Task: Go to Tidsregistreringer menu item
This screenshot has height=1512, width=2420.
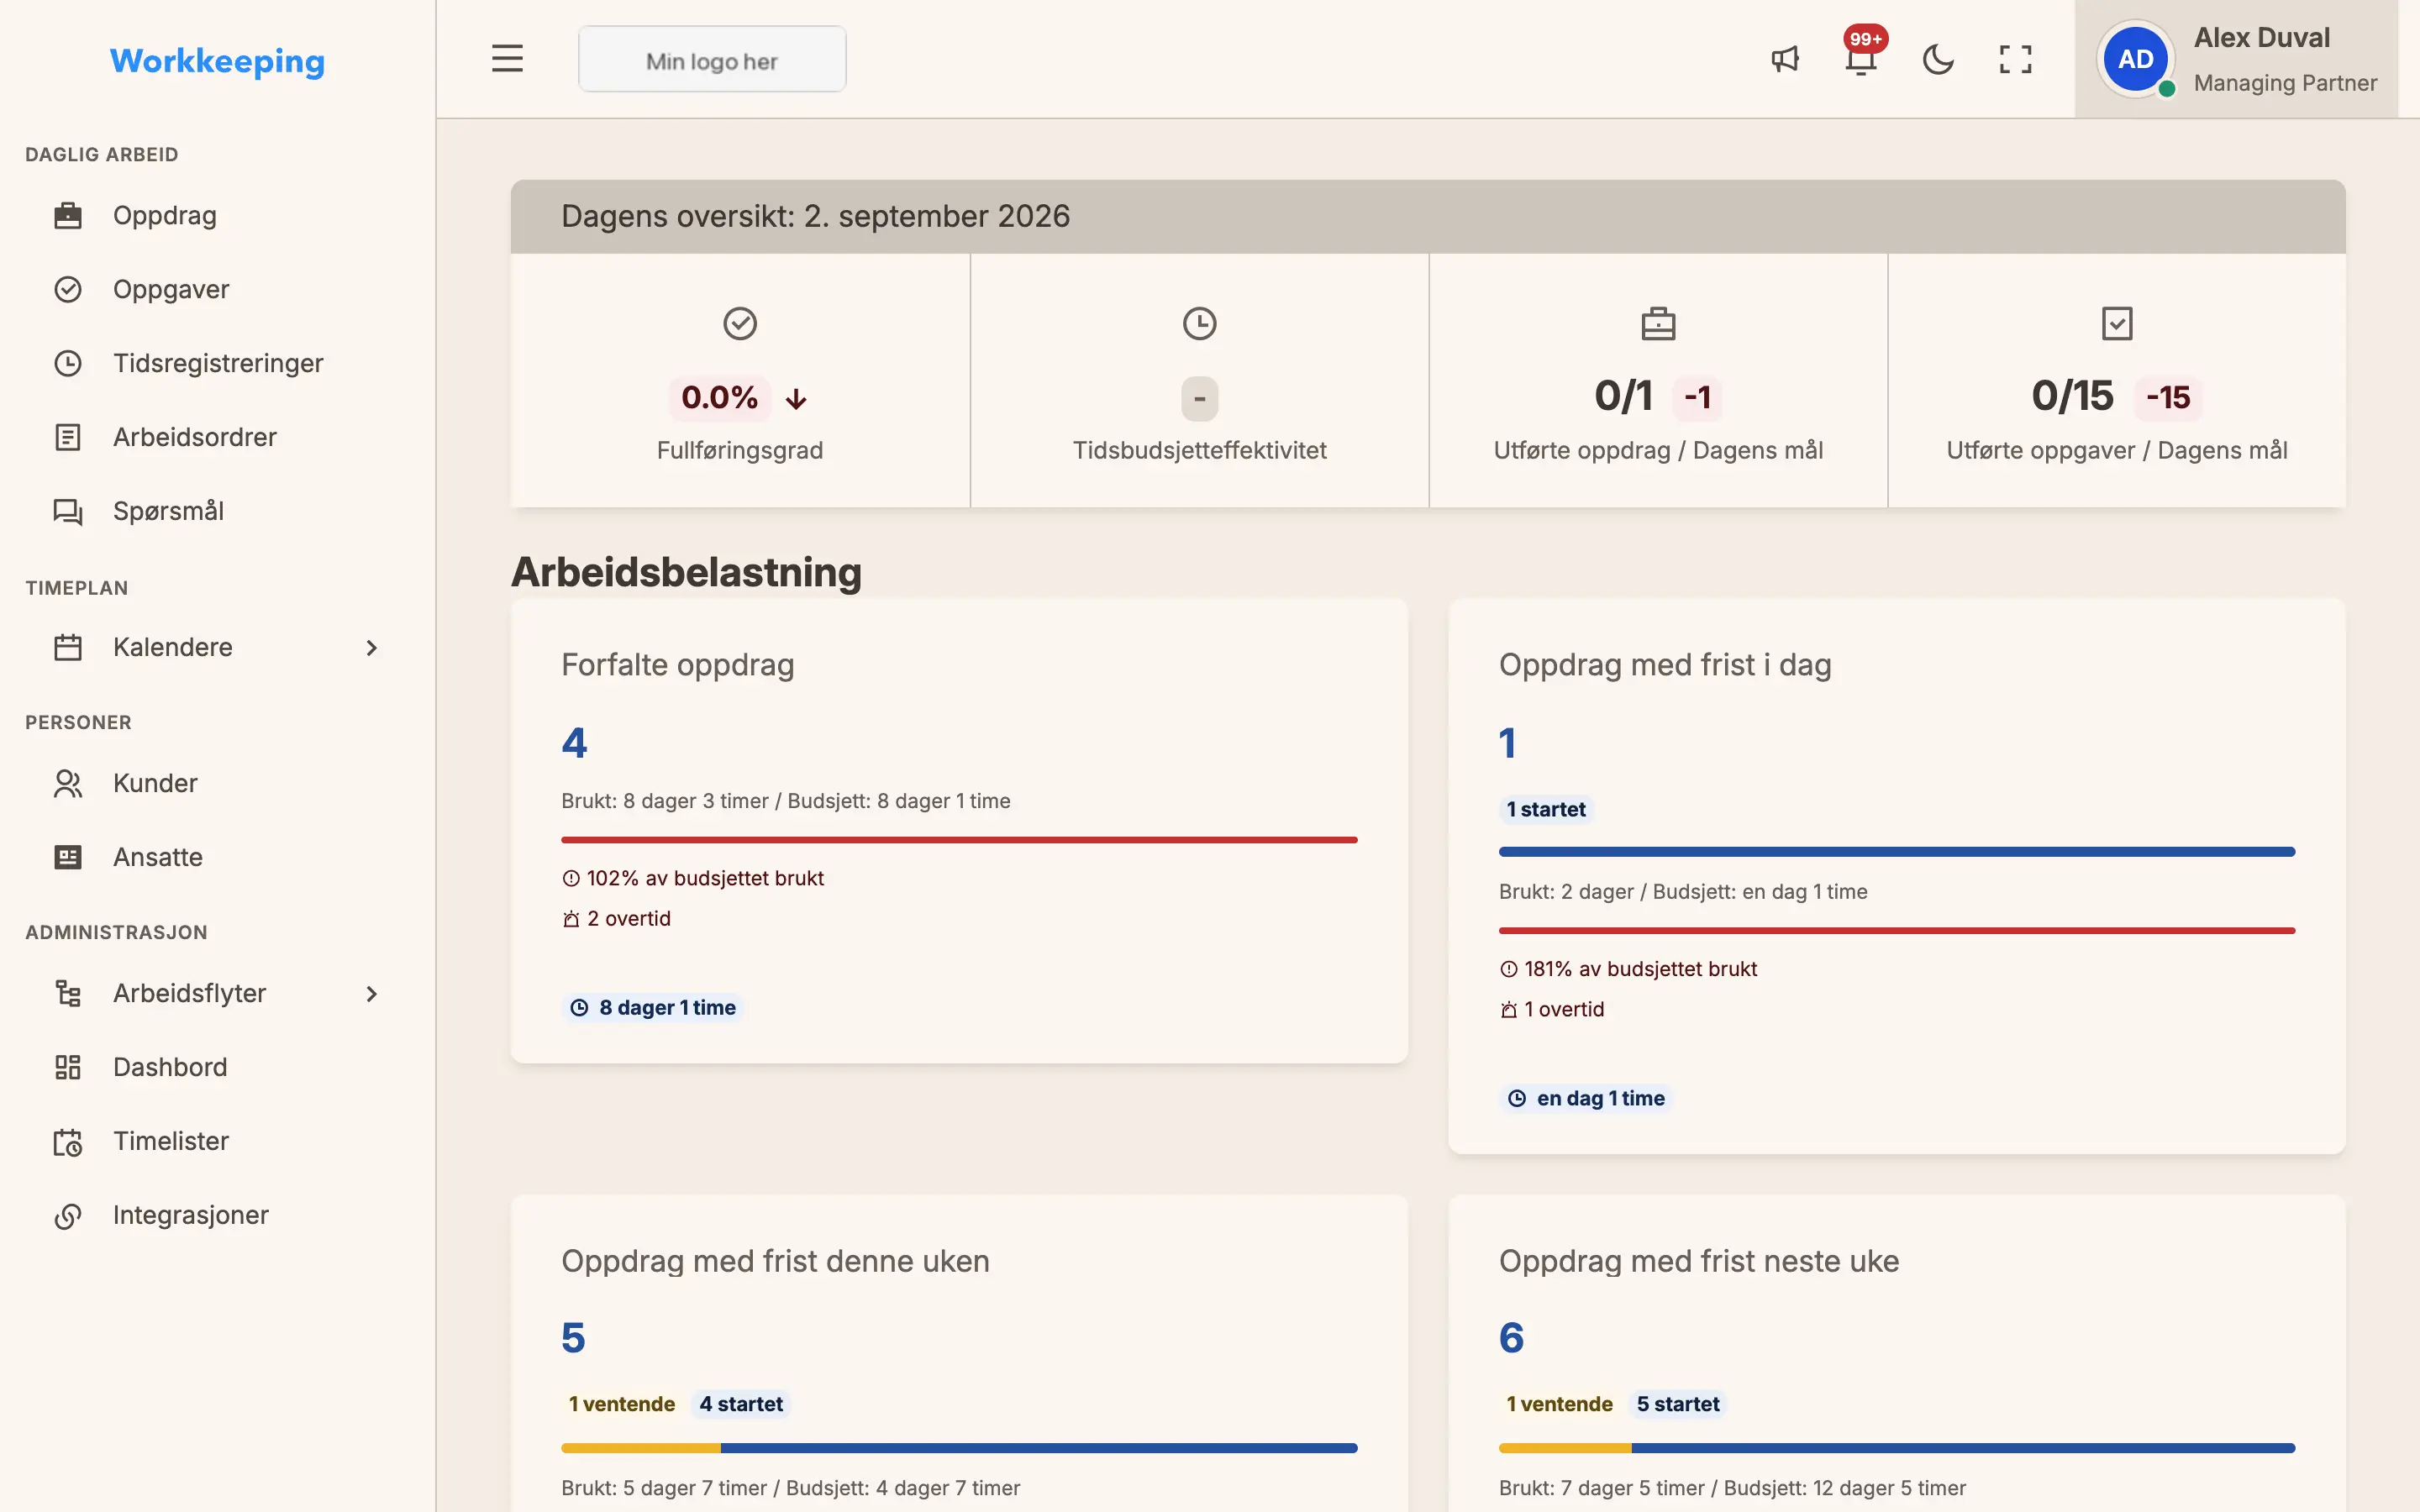Action: tap(217, 363)
